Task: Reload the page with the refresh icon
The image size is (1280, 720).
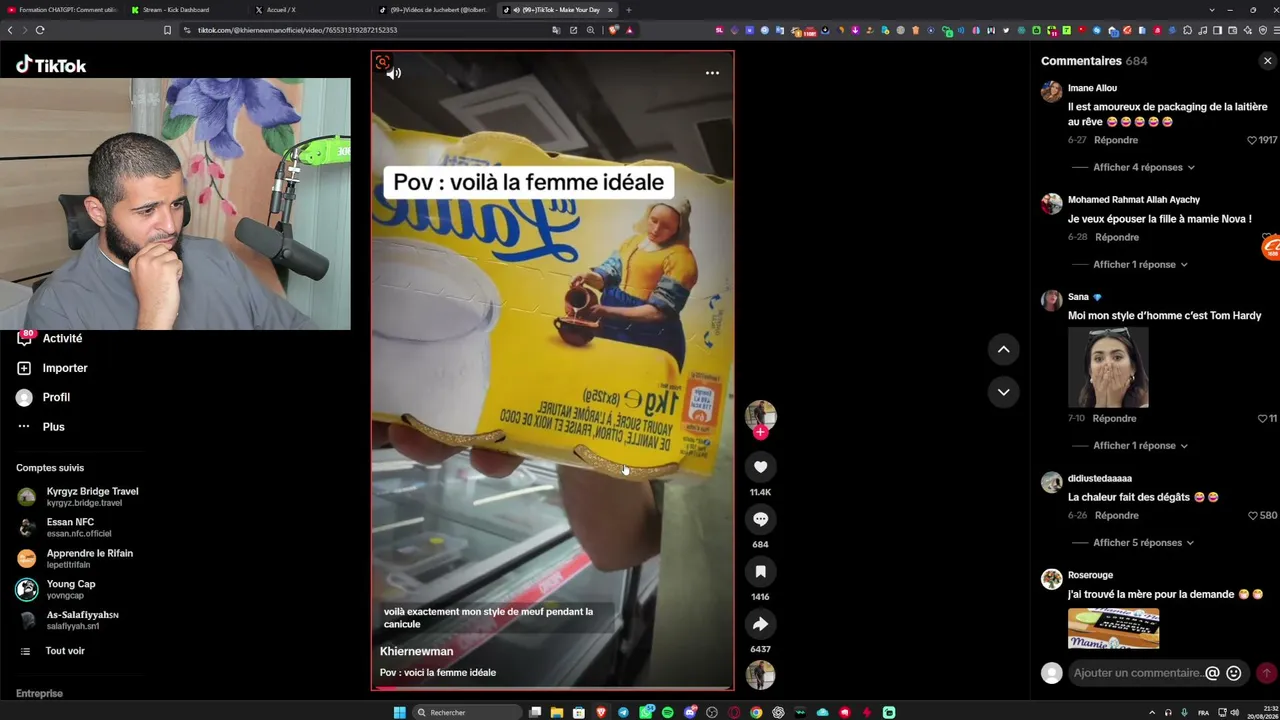Action: pyautogui.click(x=40, y=30)
